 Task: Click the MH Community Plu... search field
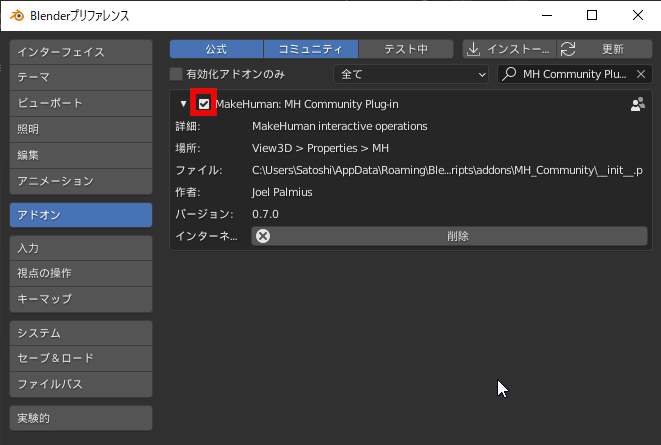tap(575, 74)
